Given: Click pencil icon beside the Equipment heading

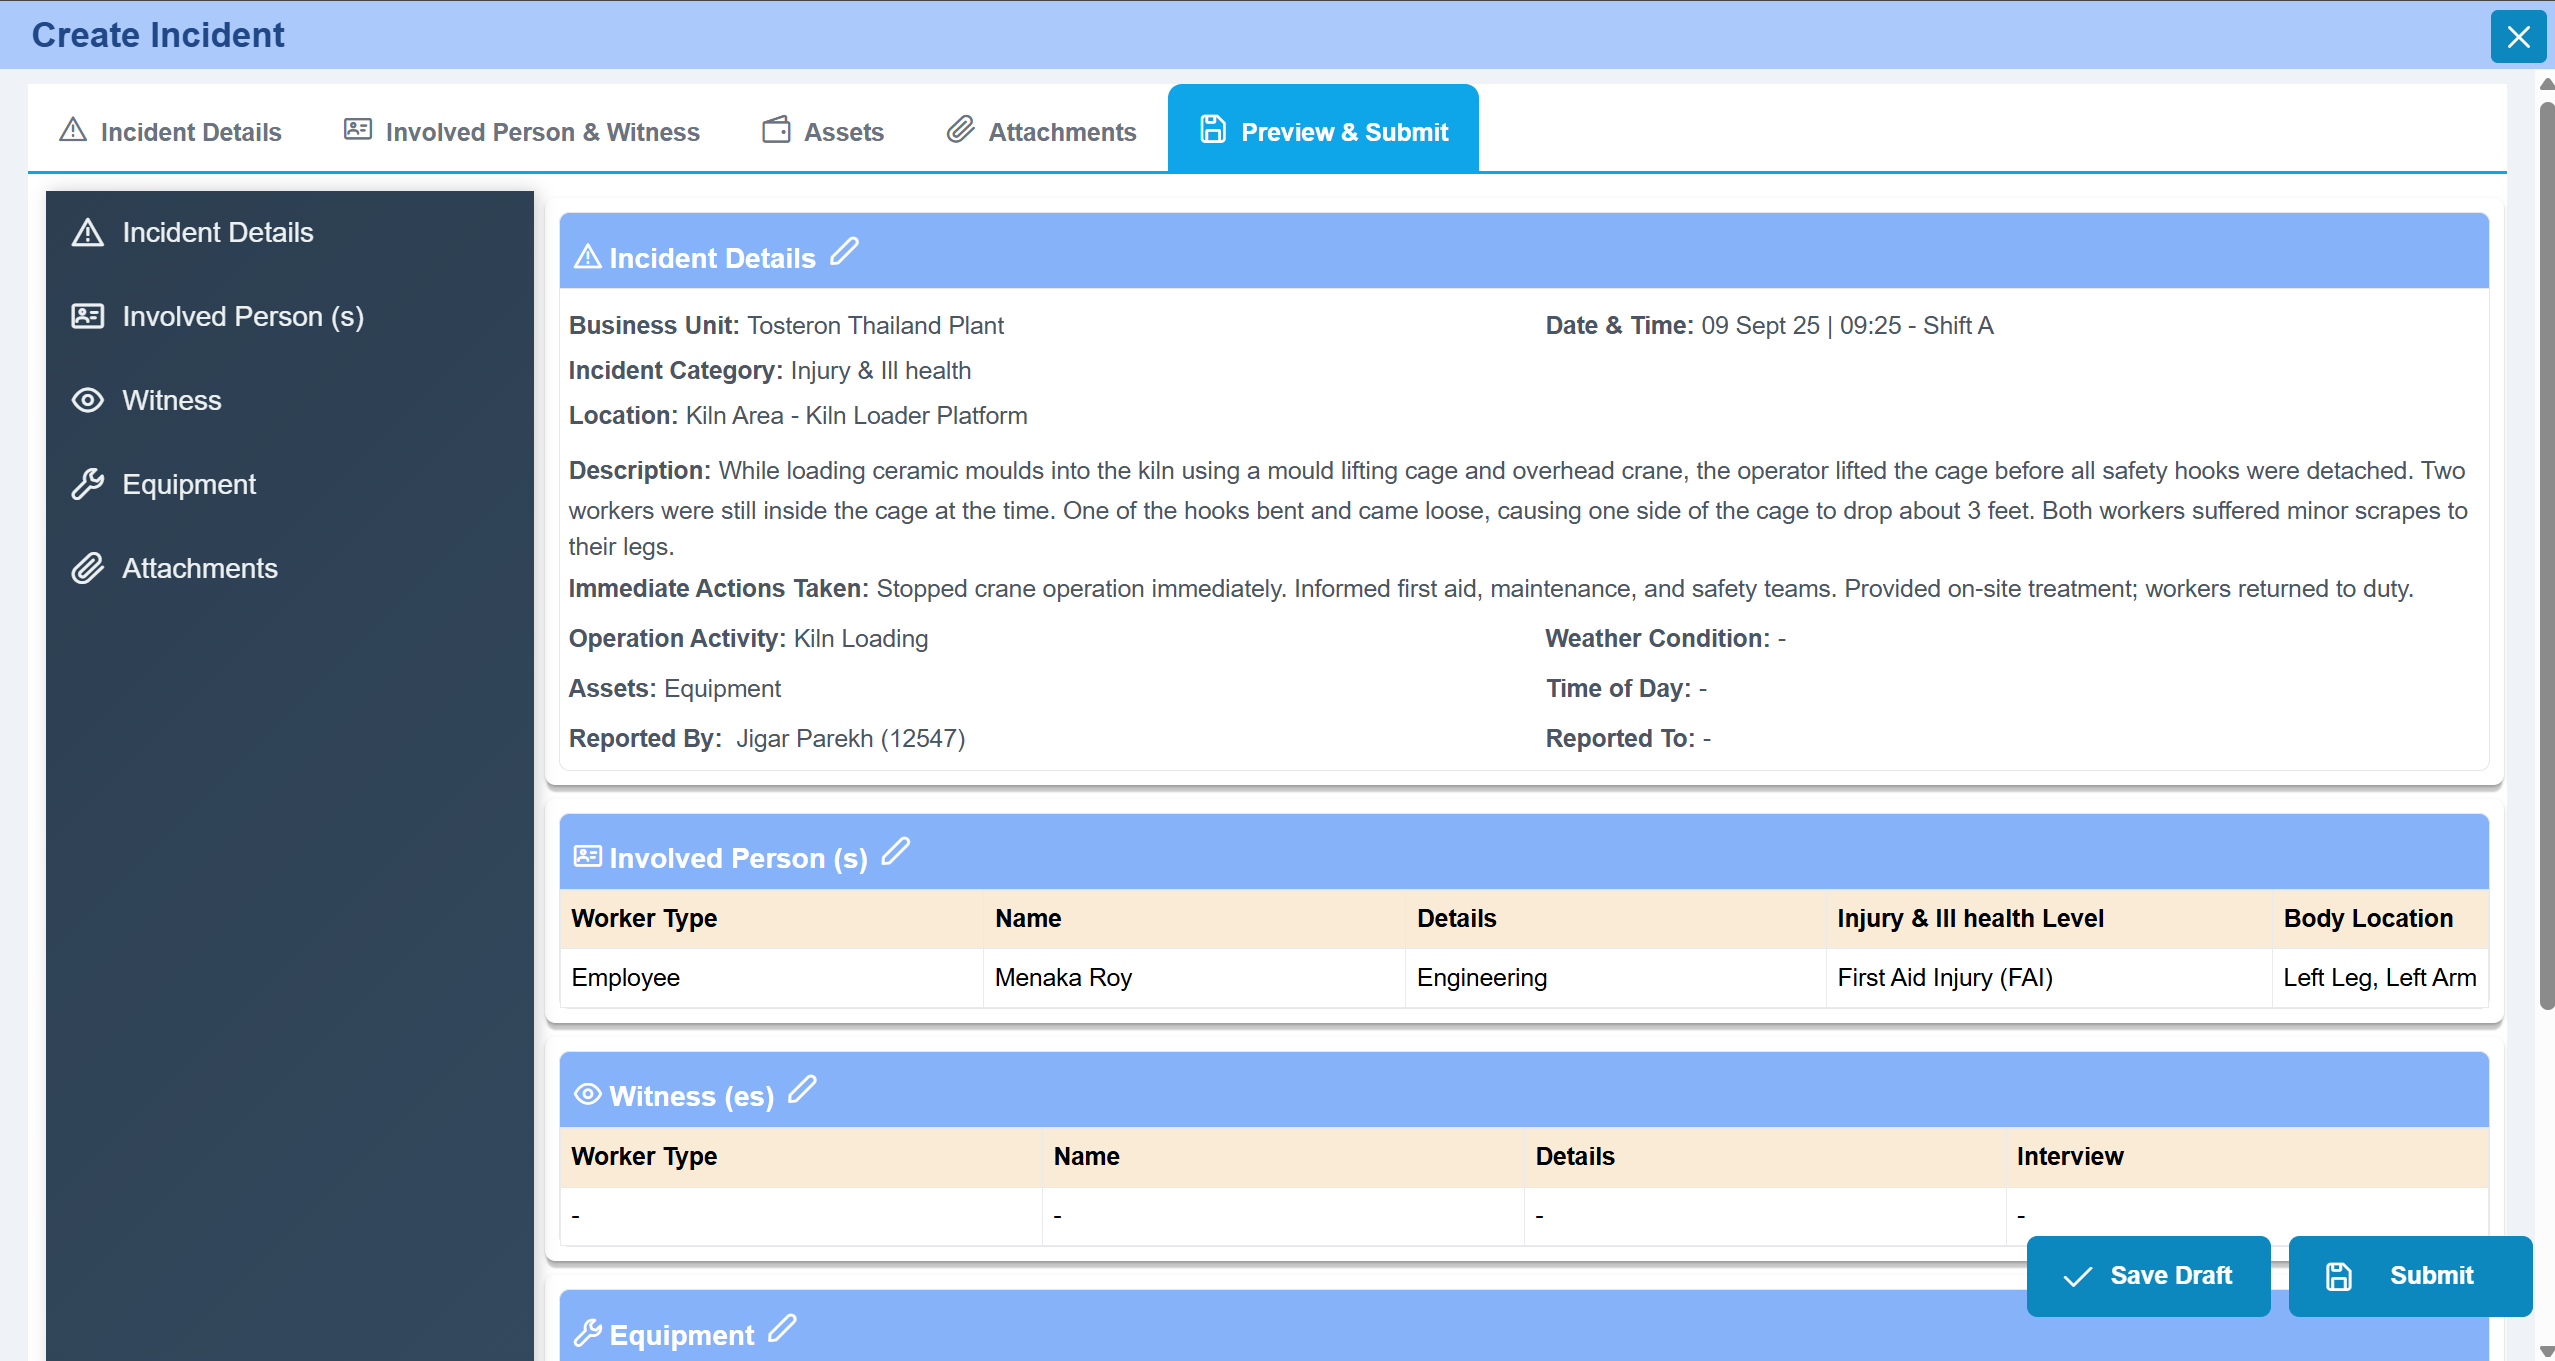Looking at the screenshot, I should [x=782, y=1328].
